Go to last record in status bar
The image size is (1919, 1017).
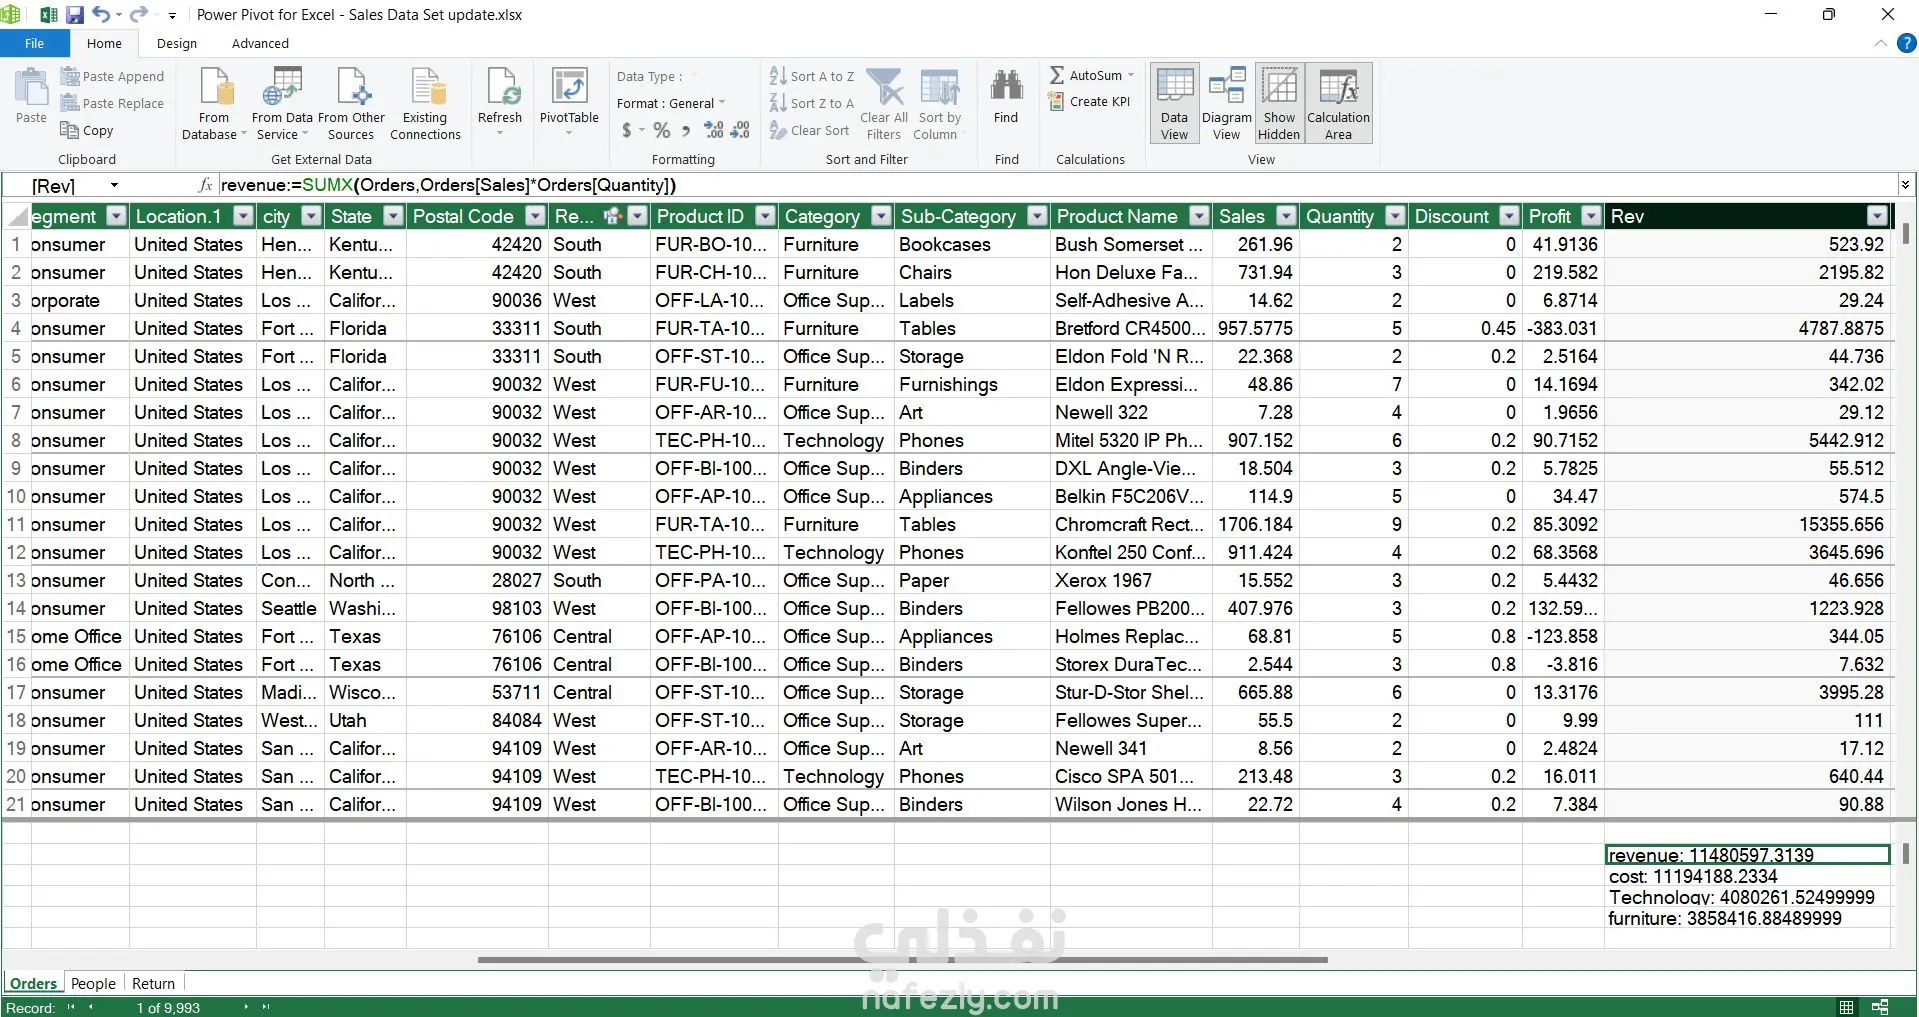(x=266, y=1007)
